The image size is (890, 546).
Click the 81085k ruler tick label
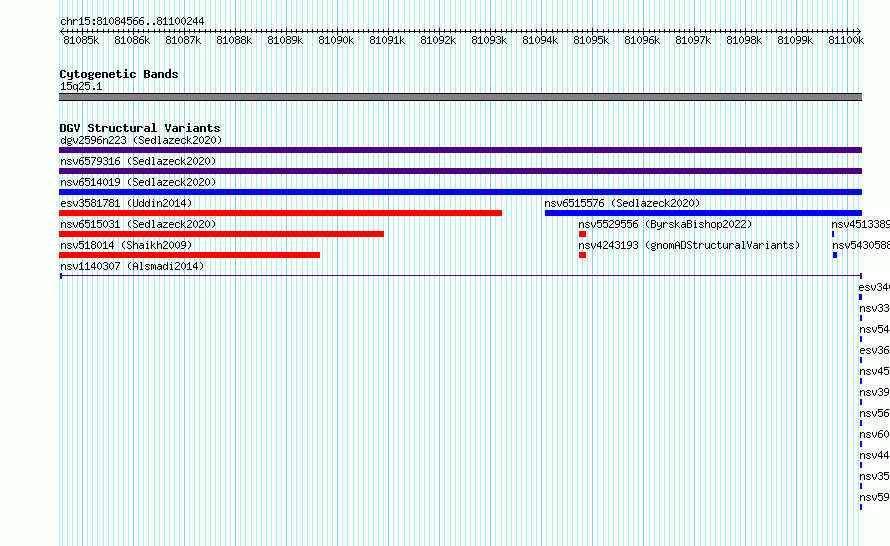[81, 40]
